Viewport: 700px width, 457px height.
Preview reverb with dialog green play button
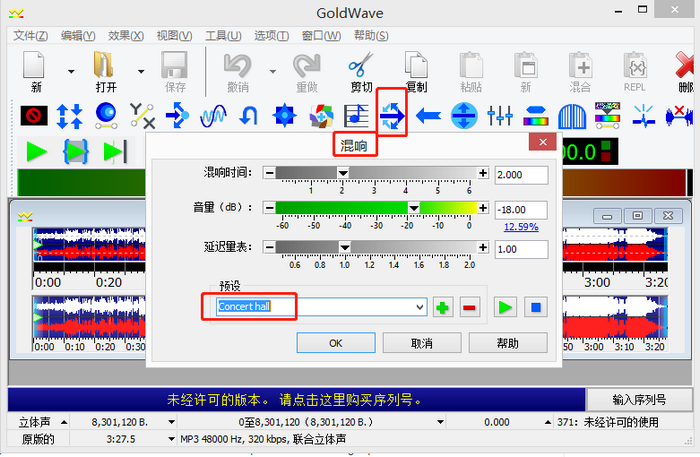click(x=505, y=307)
